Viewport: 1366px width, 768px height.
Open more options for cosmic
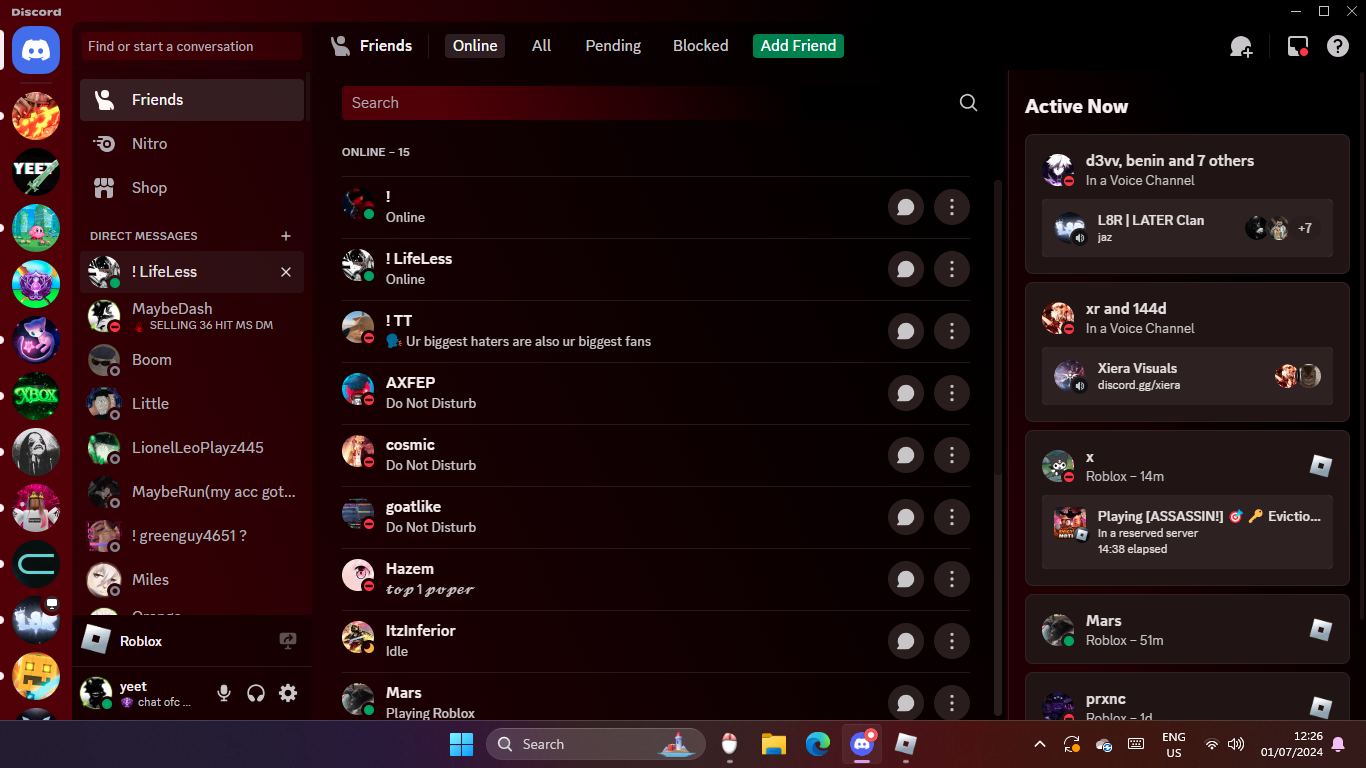(x=952, y=455)
